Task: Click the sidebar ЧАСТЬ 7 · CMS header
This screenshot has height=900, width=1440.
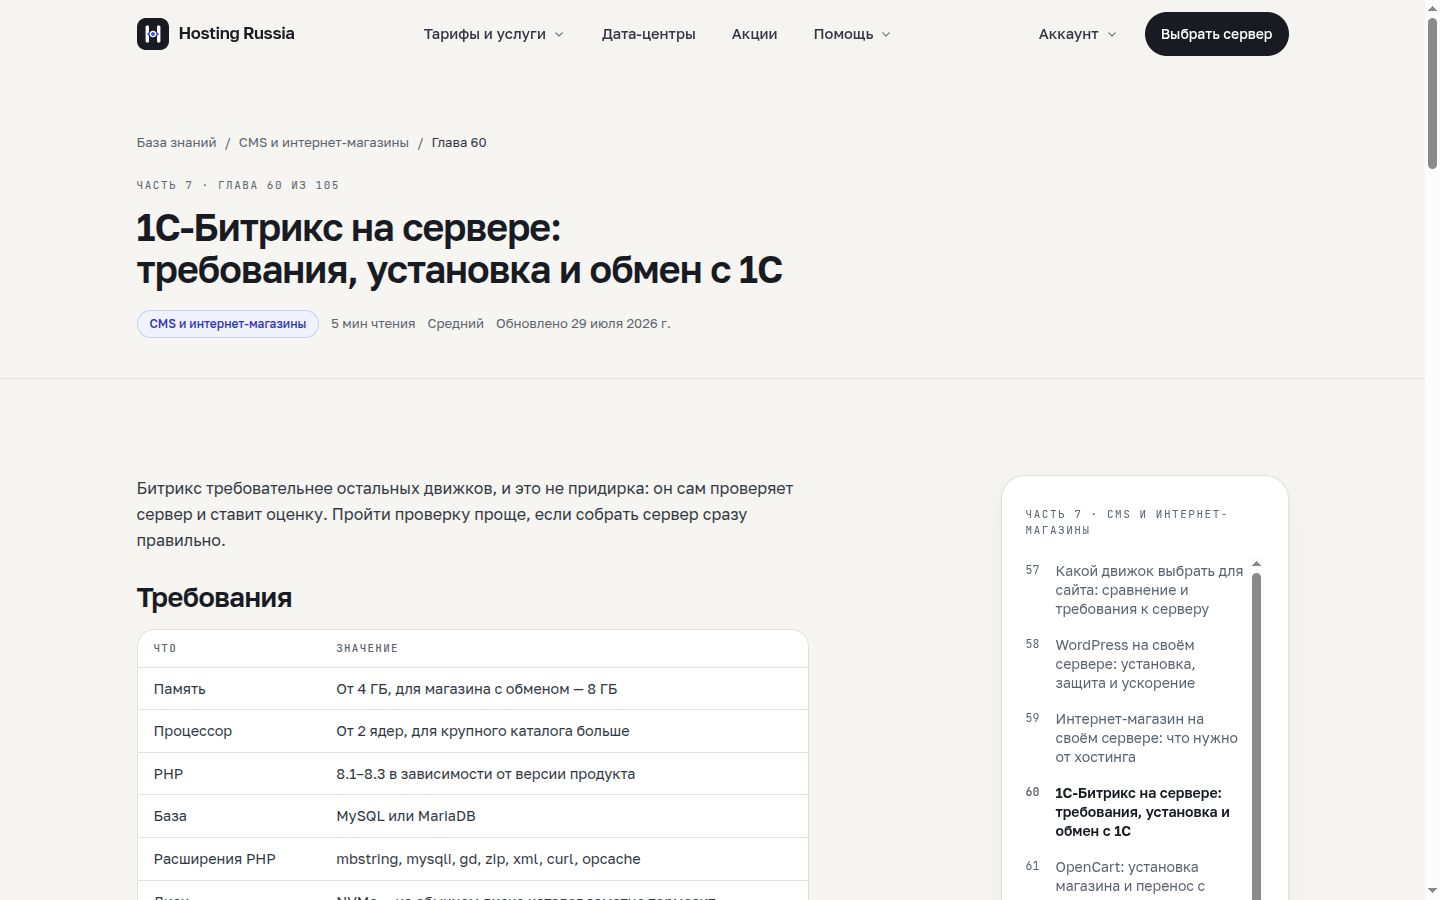Action: coord(1126,522)
